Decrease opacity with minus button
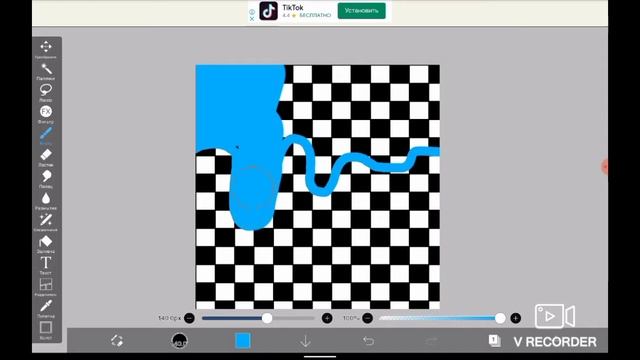 [x=367, y=318]
